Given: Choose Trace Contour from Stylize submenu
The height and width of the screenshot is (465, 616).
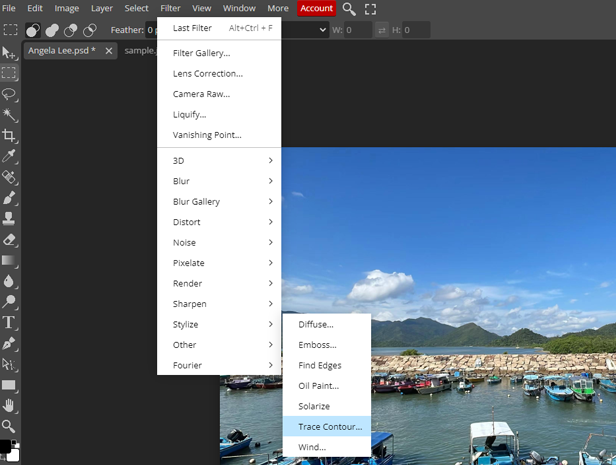Looking at the screenshot, I should pos(330,427).
